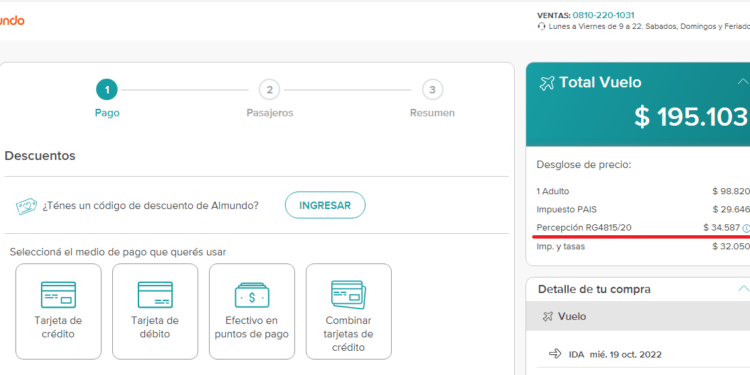The width and height of the screenshot is (750, 375).
Task: Click the Almundo logo
Action: [x=12, y=21]
